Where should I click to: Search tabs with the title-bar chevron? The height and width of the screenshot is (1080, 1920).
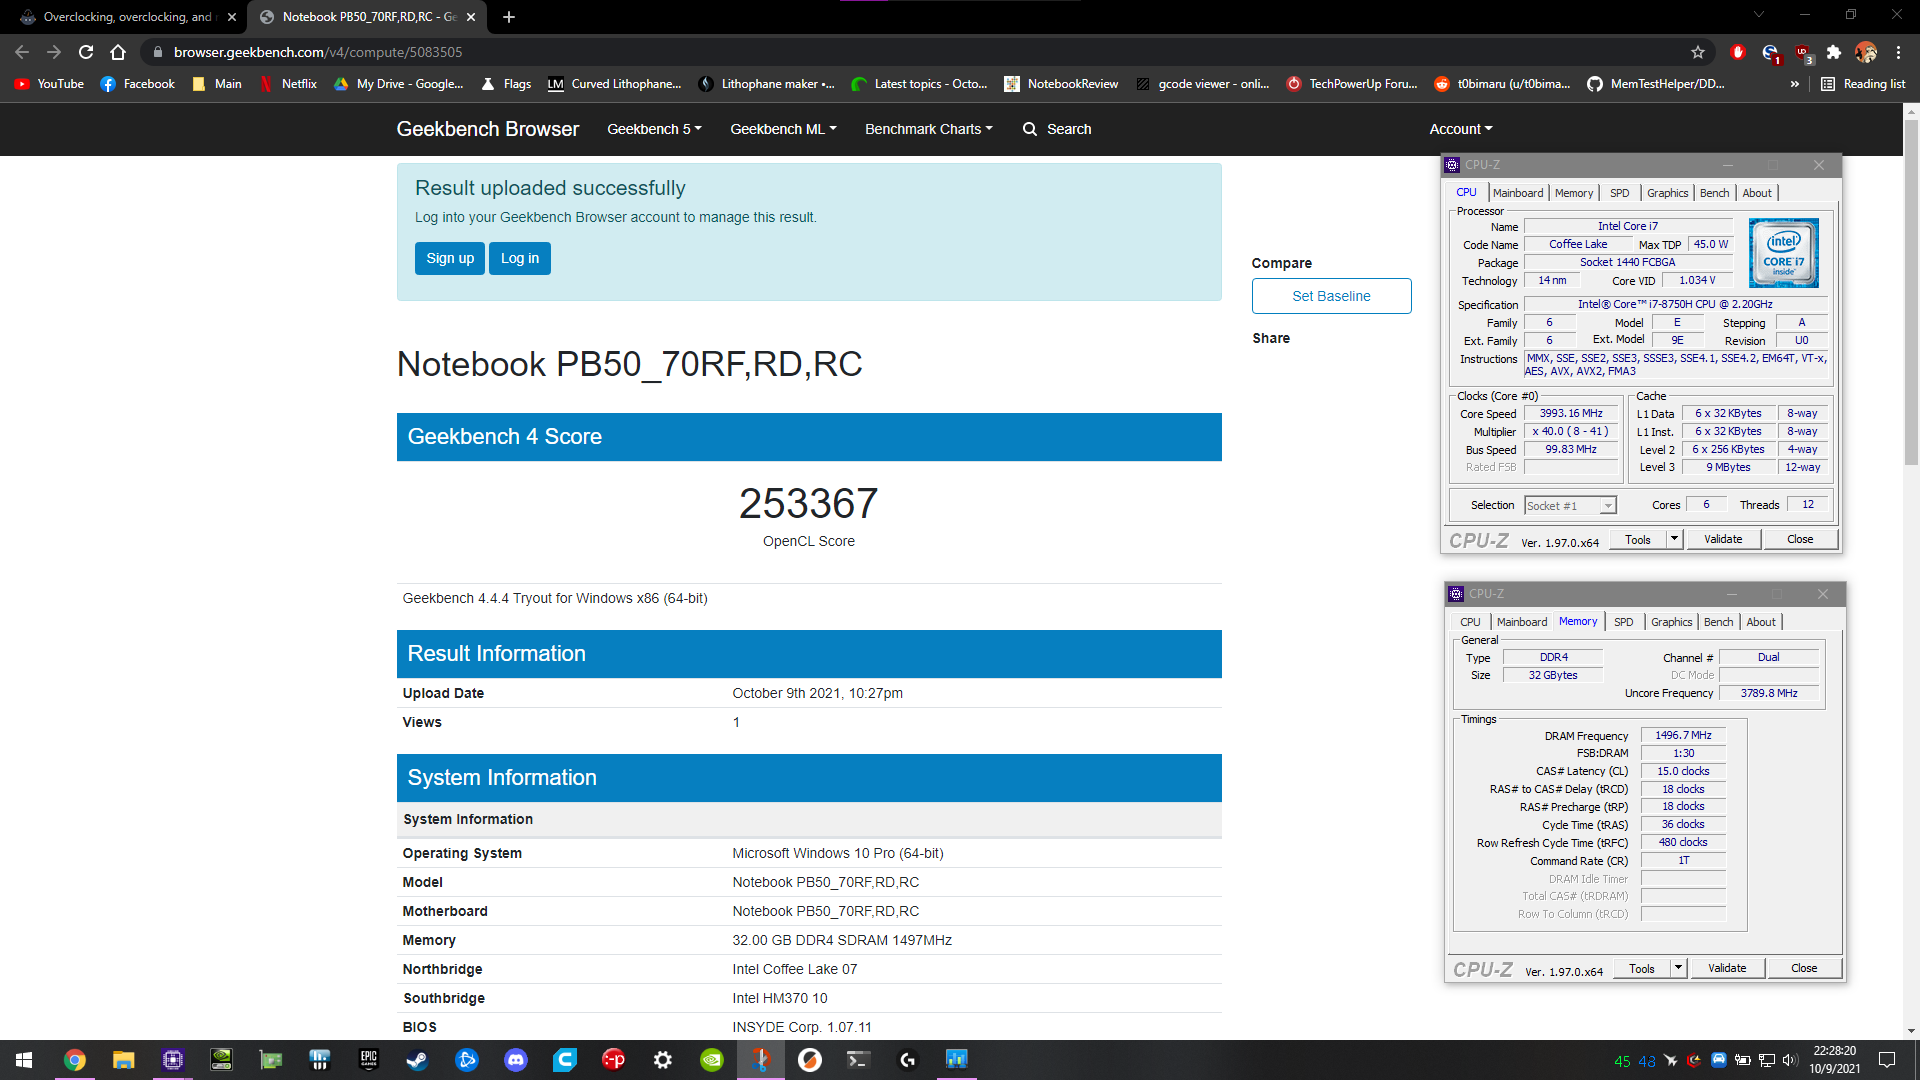[x=1759, y=15]
